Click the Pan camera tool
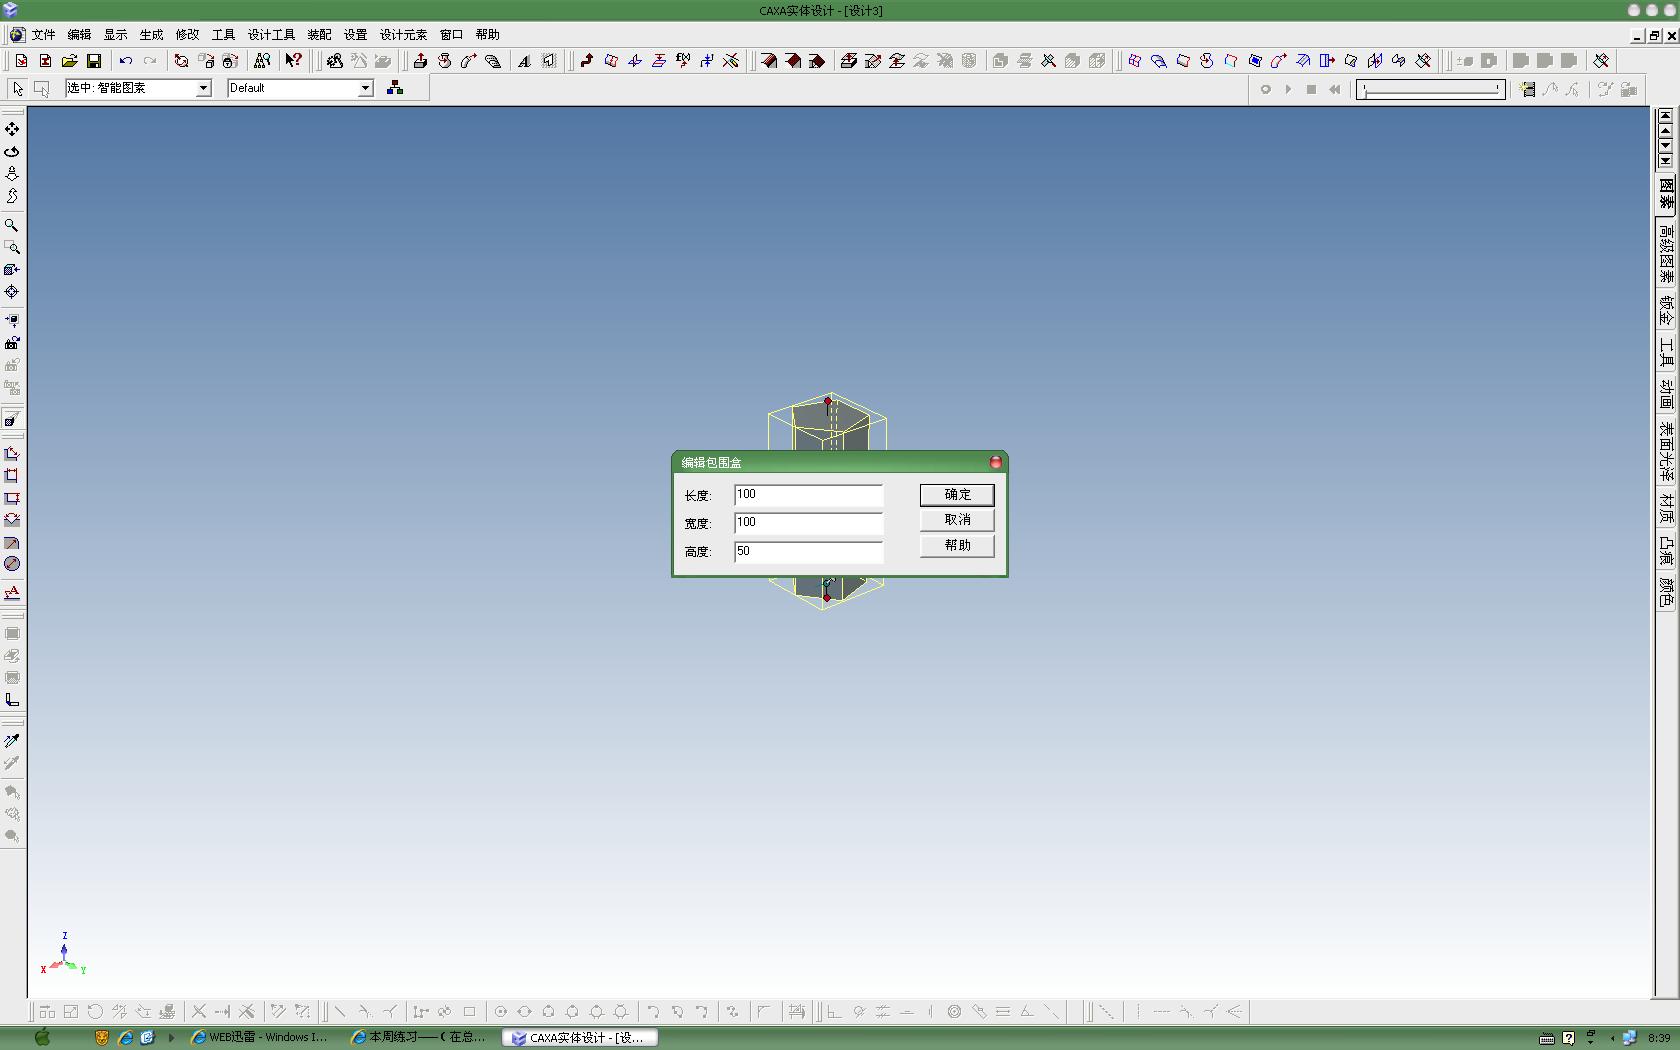 tap(12, 130)
